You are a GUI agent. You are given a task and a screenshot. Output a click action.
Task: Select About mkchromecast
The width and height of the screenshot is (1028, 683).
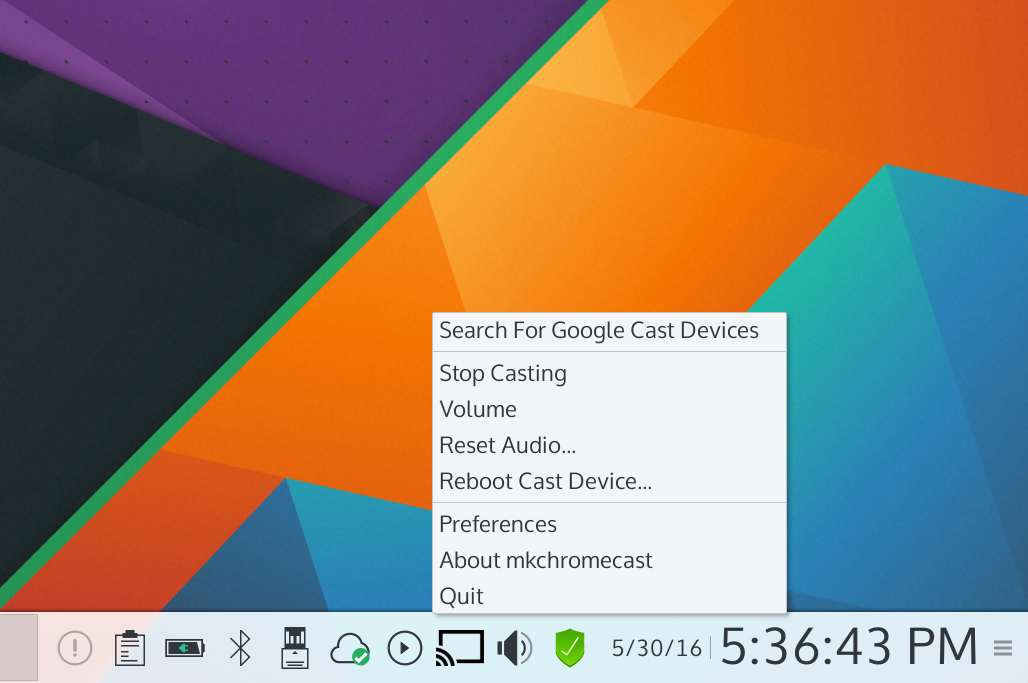(545, 561)
